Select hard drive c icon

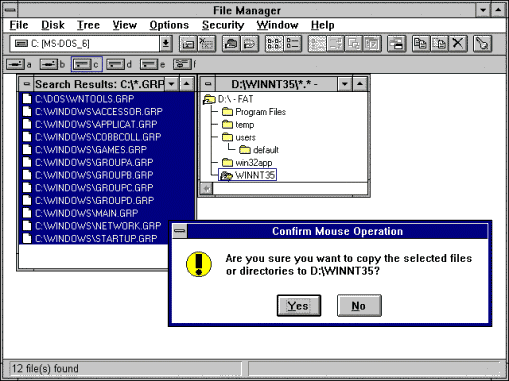(82, 64)
